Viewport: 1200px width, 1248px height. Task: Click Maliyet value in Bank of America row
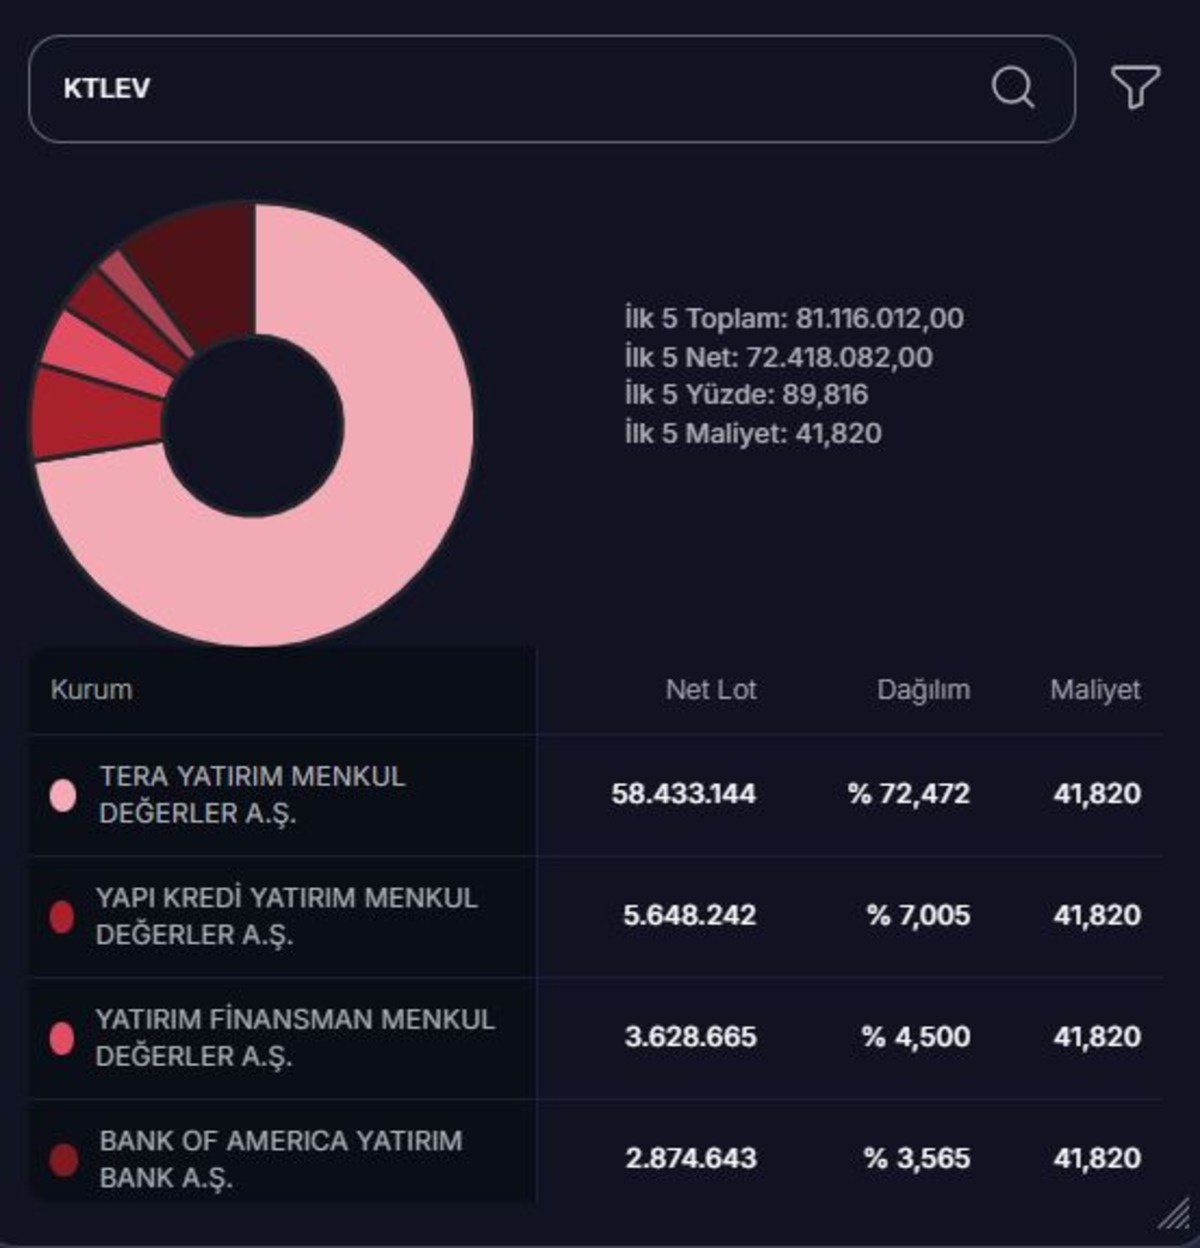pos(1097,1159)
